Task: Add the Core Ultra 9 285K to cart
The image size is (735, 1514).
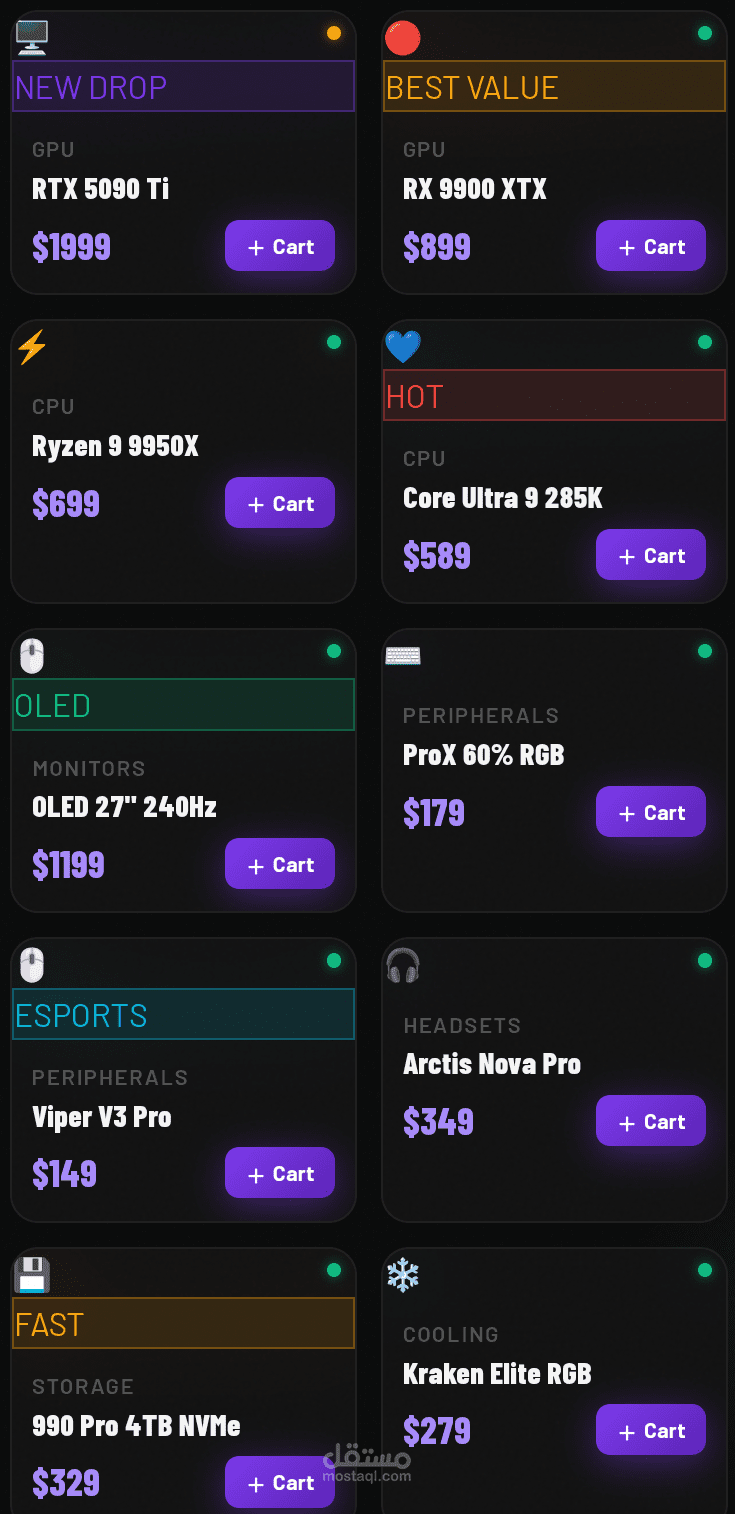Action: 651,555
